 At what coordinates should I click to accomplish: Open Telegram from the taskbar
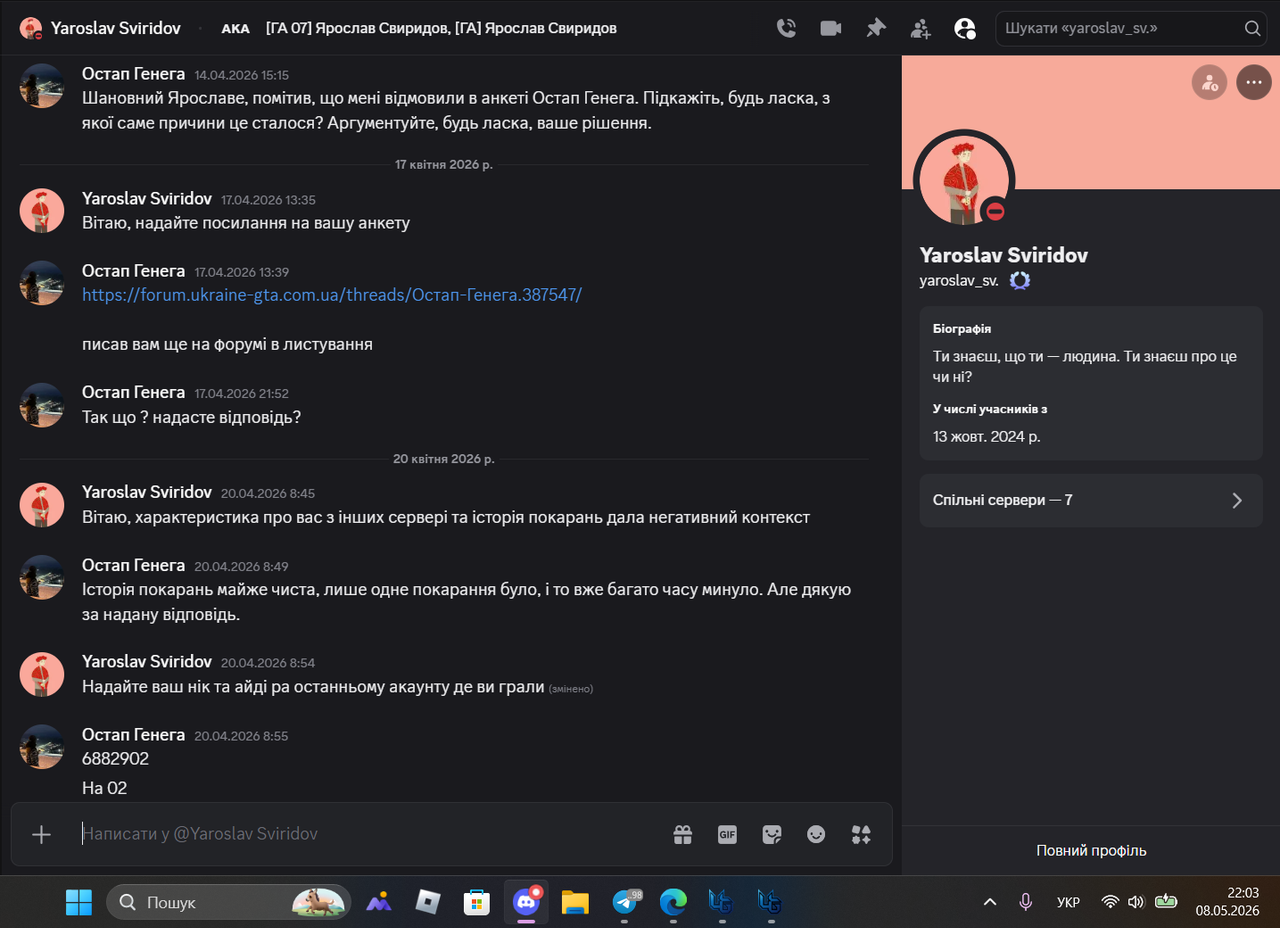pos(625,902)
